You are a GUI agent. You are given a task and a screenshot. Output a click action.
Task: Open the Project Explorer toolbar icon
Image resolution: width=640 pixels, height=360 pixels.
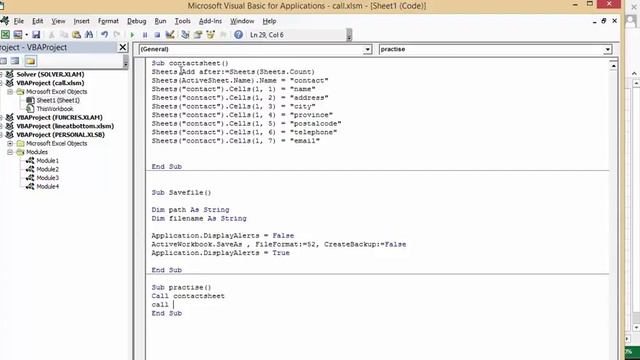[x=185, y=35]
